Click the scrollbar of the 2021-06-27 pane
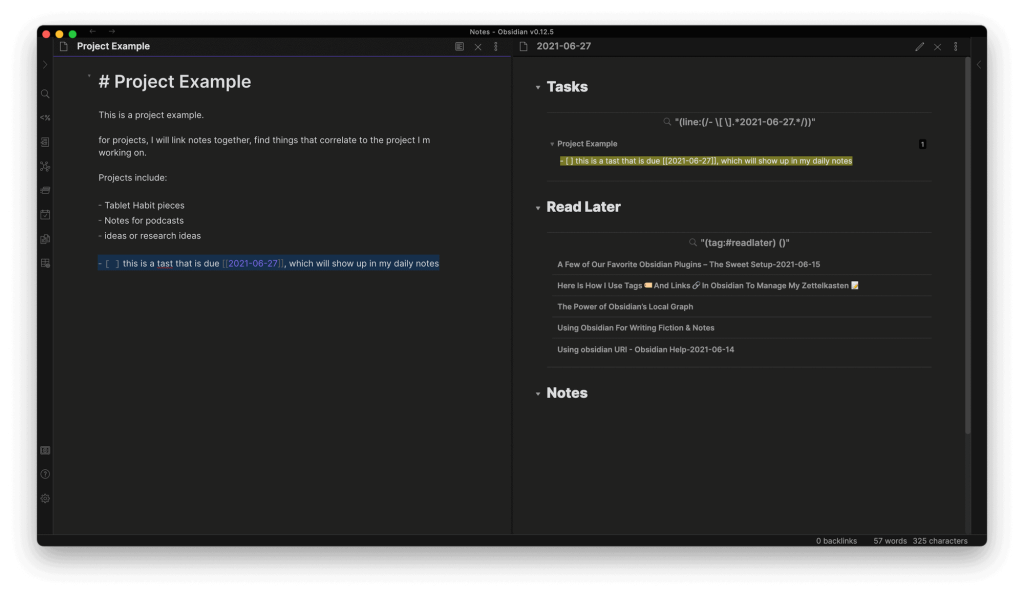The image size is (1024, 595). (x=967, y=250)
